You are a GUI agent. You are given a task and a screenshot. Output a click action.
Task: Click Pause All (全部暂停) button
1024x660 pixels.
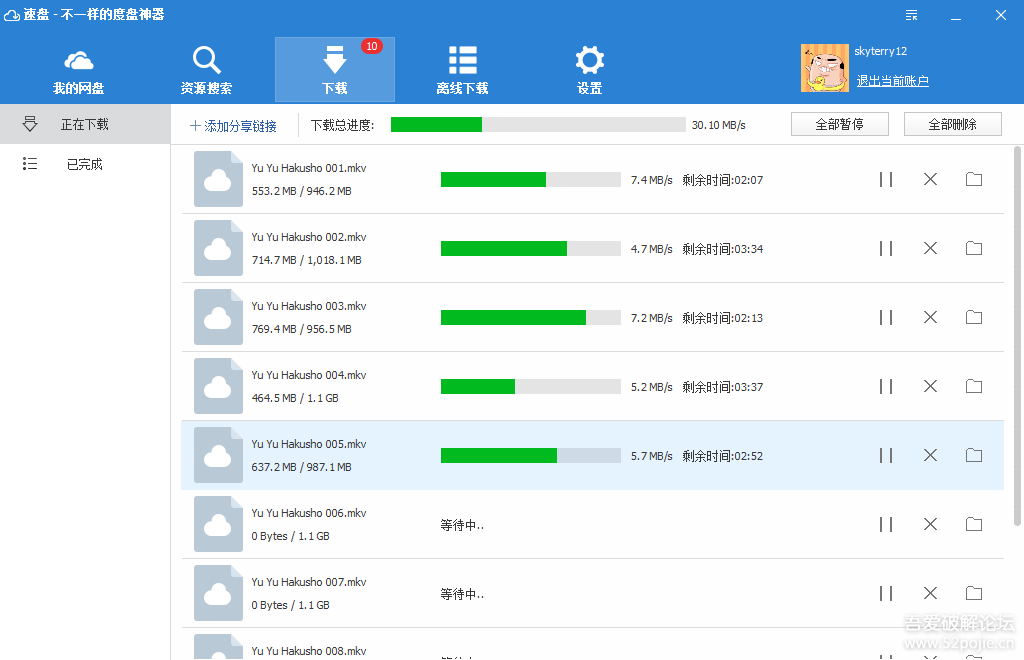(839, 124)
